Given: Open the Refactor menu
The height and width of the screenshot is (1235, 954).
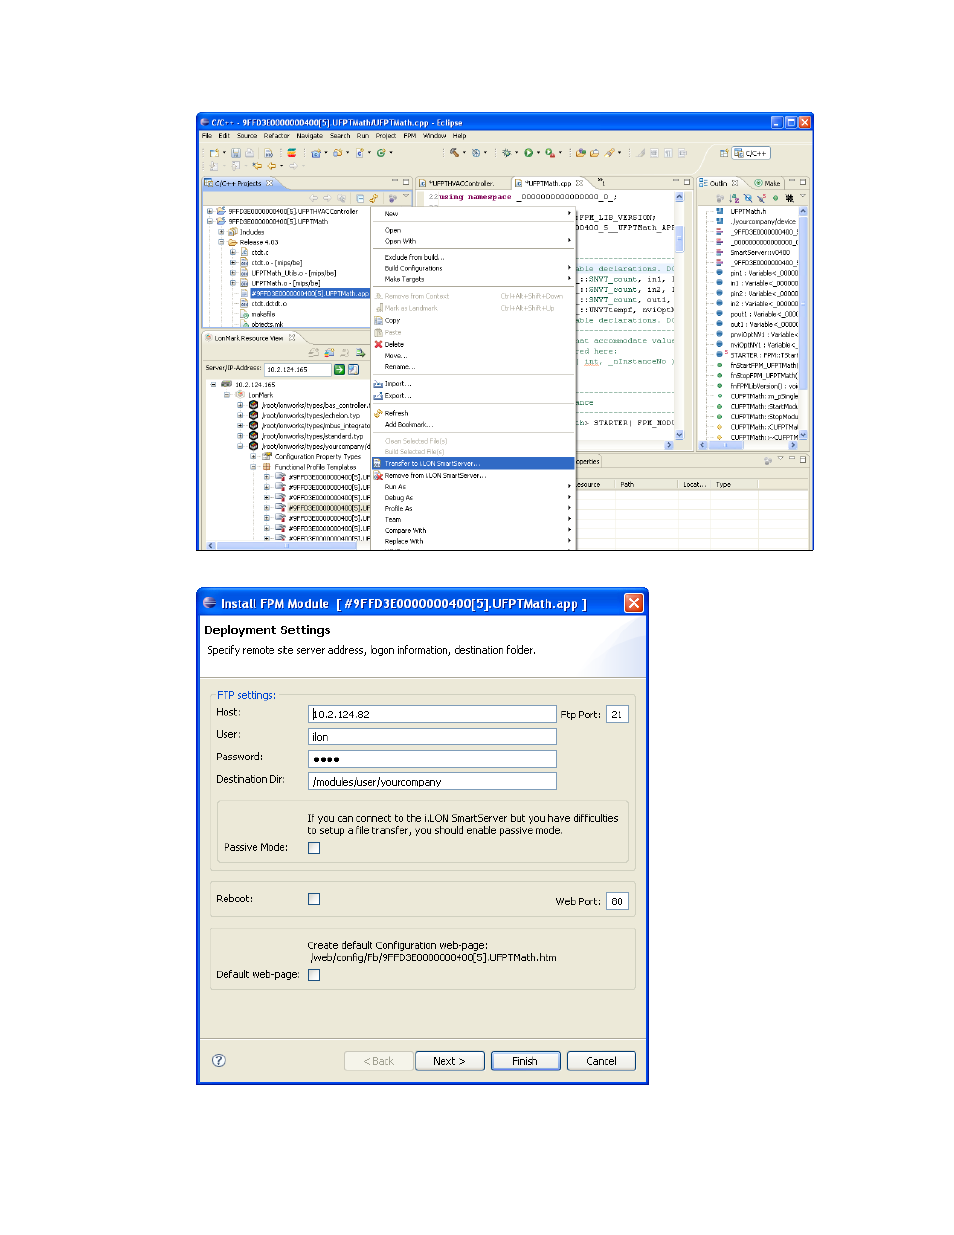Looking at the screenshot, I should [277, 136].
